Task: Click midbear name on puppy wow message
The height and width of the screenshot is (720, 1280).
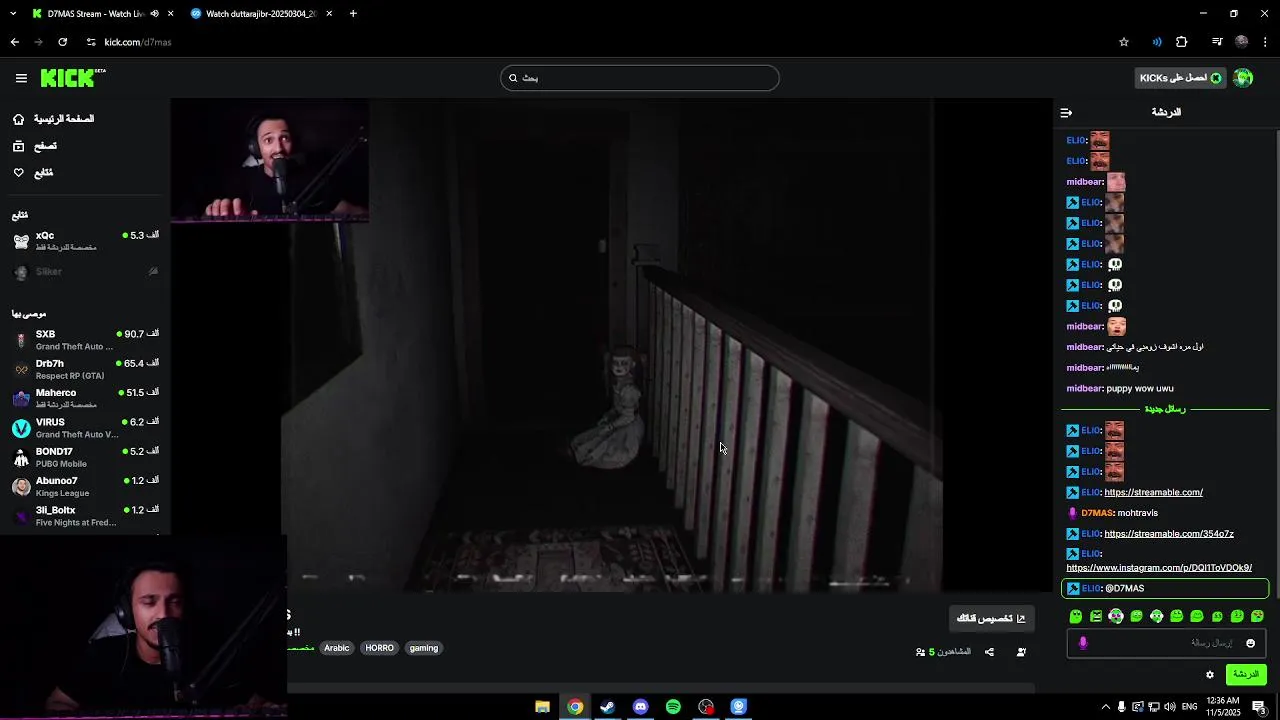Action: (1085, 388)
